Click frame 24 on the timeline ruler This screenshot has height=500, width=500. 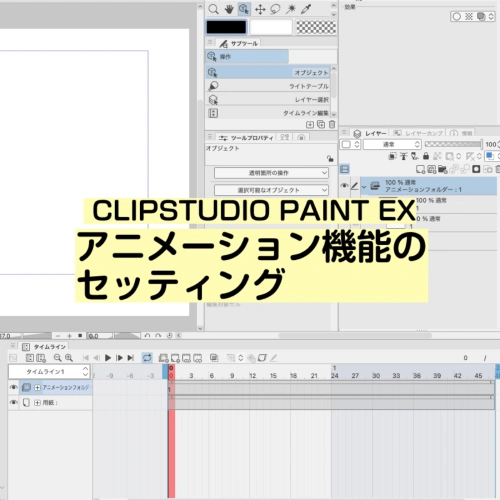pyautogui.click(x=335, y=376)
